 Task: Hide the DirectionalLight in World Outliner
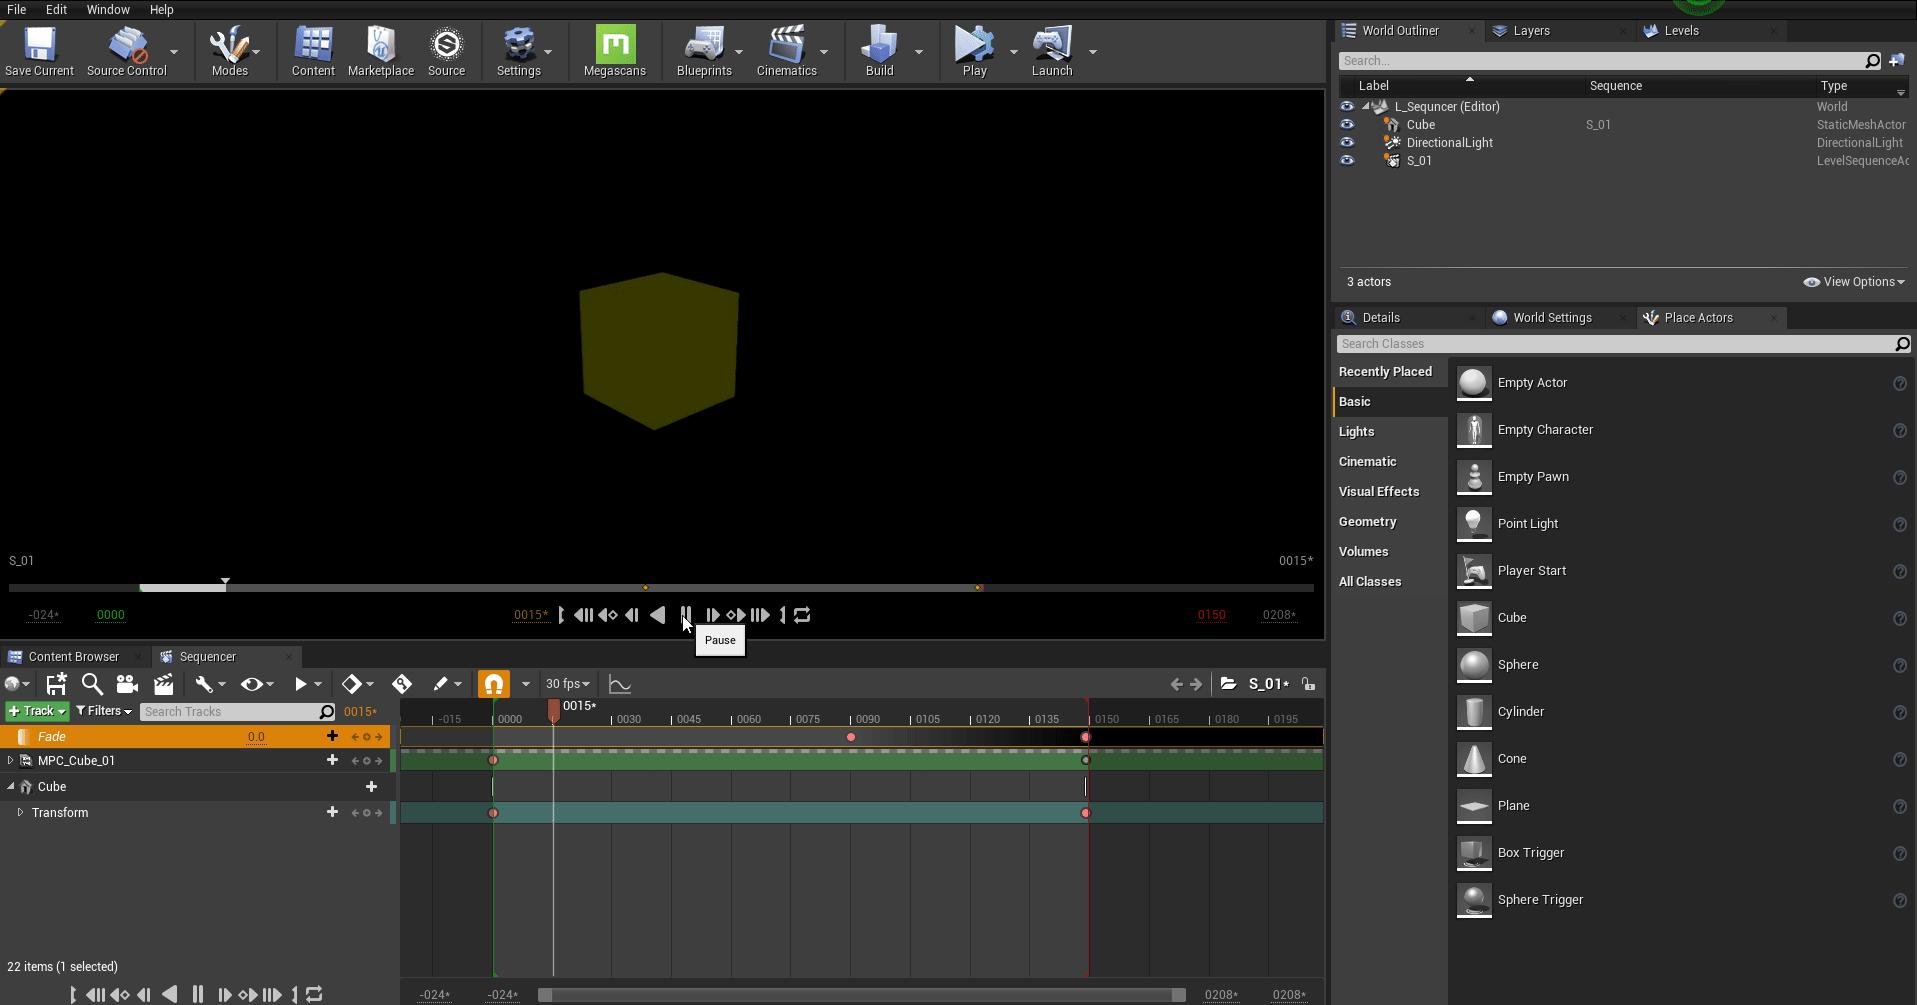coord(1347,142)
